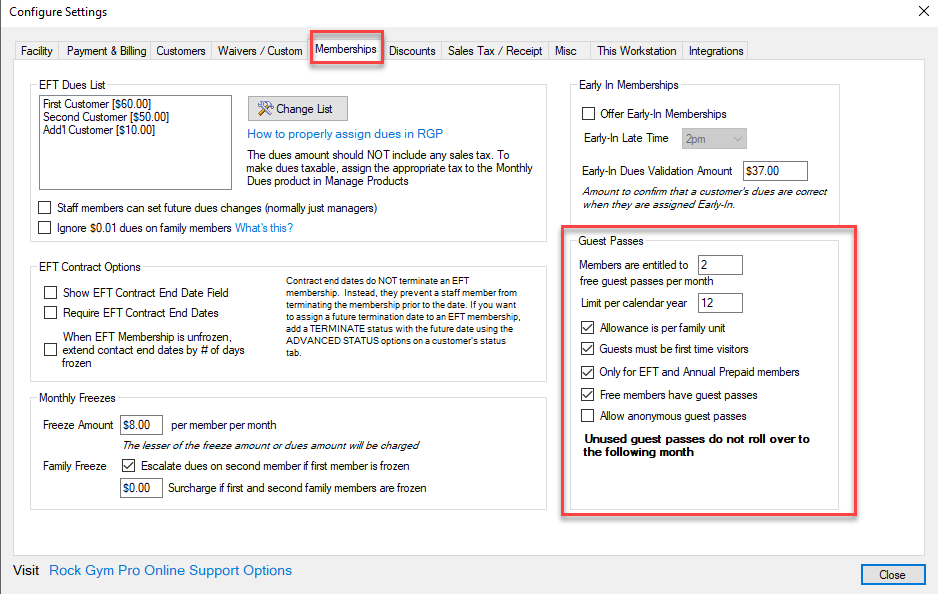Open the Discounts tab
The width and height of the screenshot is (938, 594).
point(412,51)
